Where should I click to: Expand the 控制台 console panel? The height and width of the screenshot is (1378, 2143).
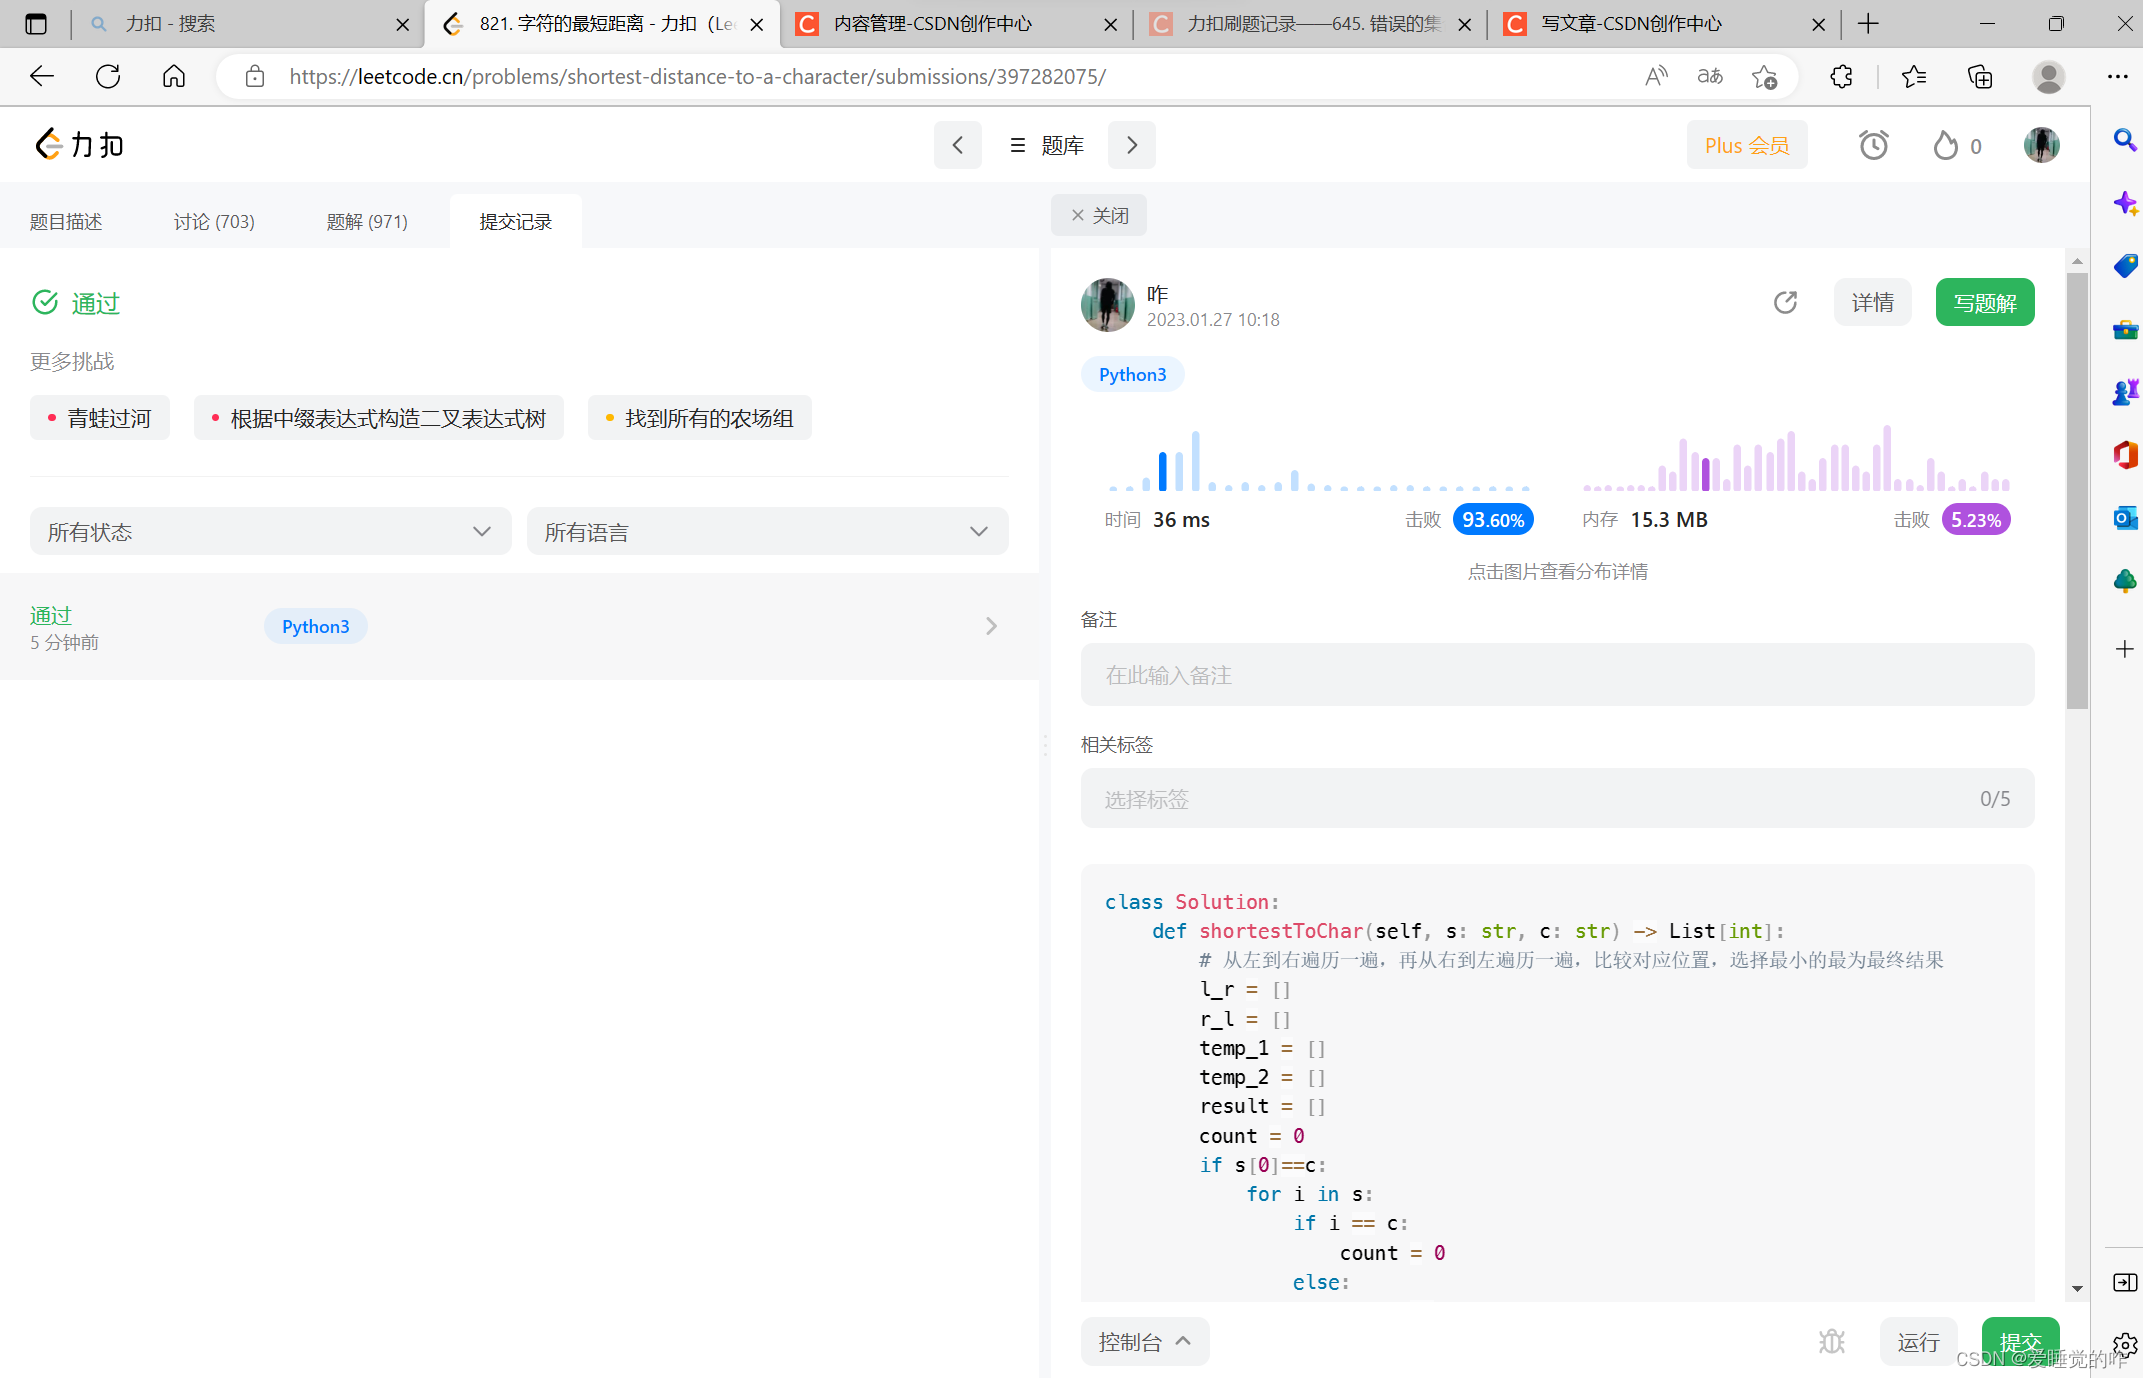click(x=1145, y=1341)
